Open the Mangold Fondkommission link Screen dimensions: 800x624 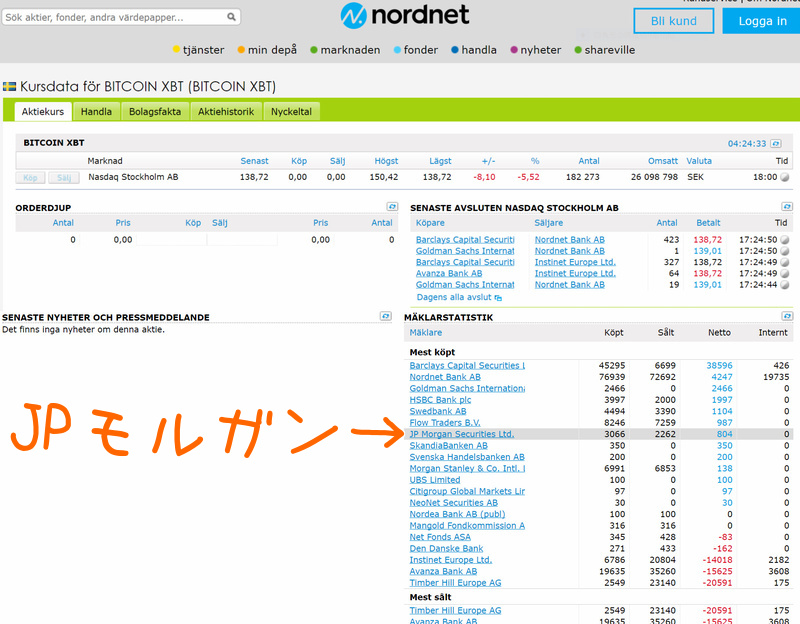coord(467,526)
